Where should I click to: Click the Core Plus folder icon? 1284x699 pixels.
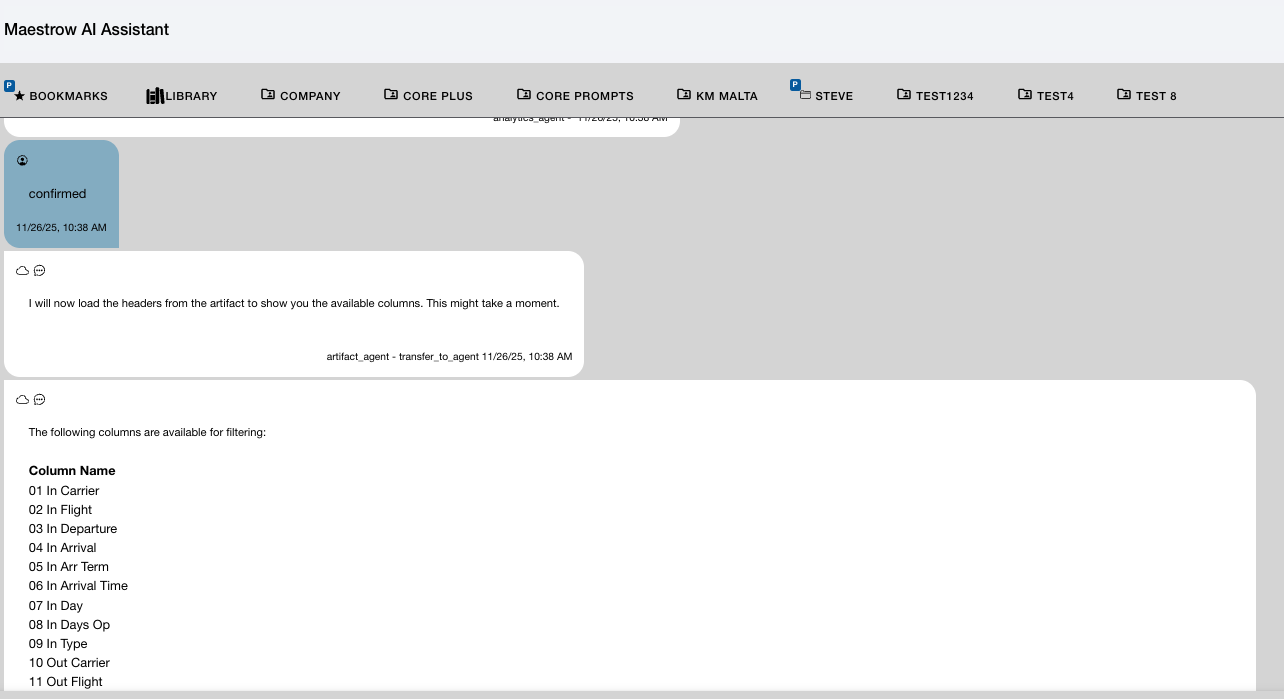[x=391, y=94]
